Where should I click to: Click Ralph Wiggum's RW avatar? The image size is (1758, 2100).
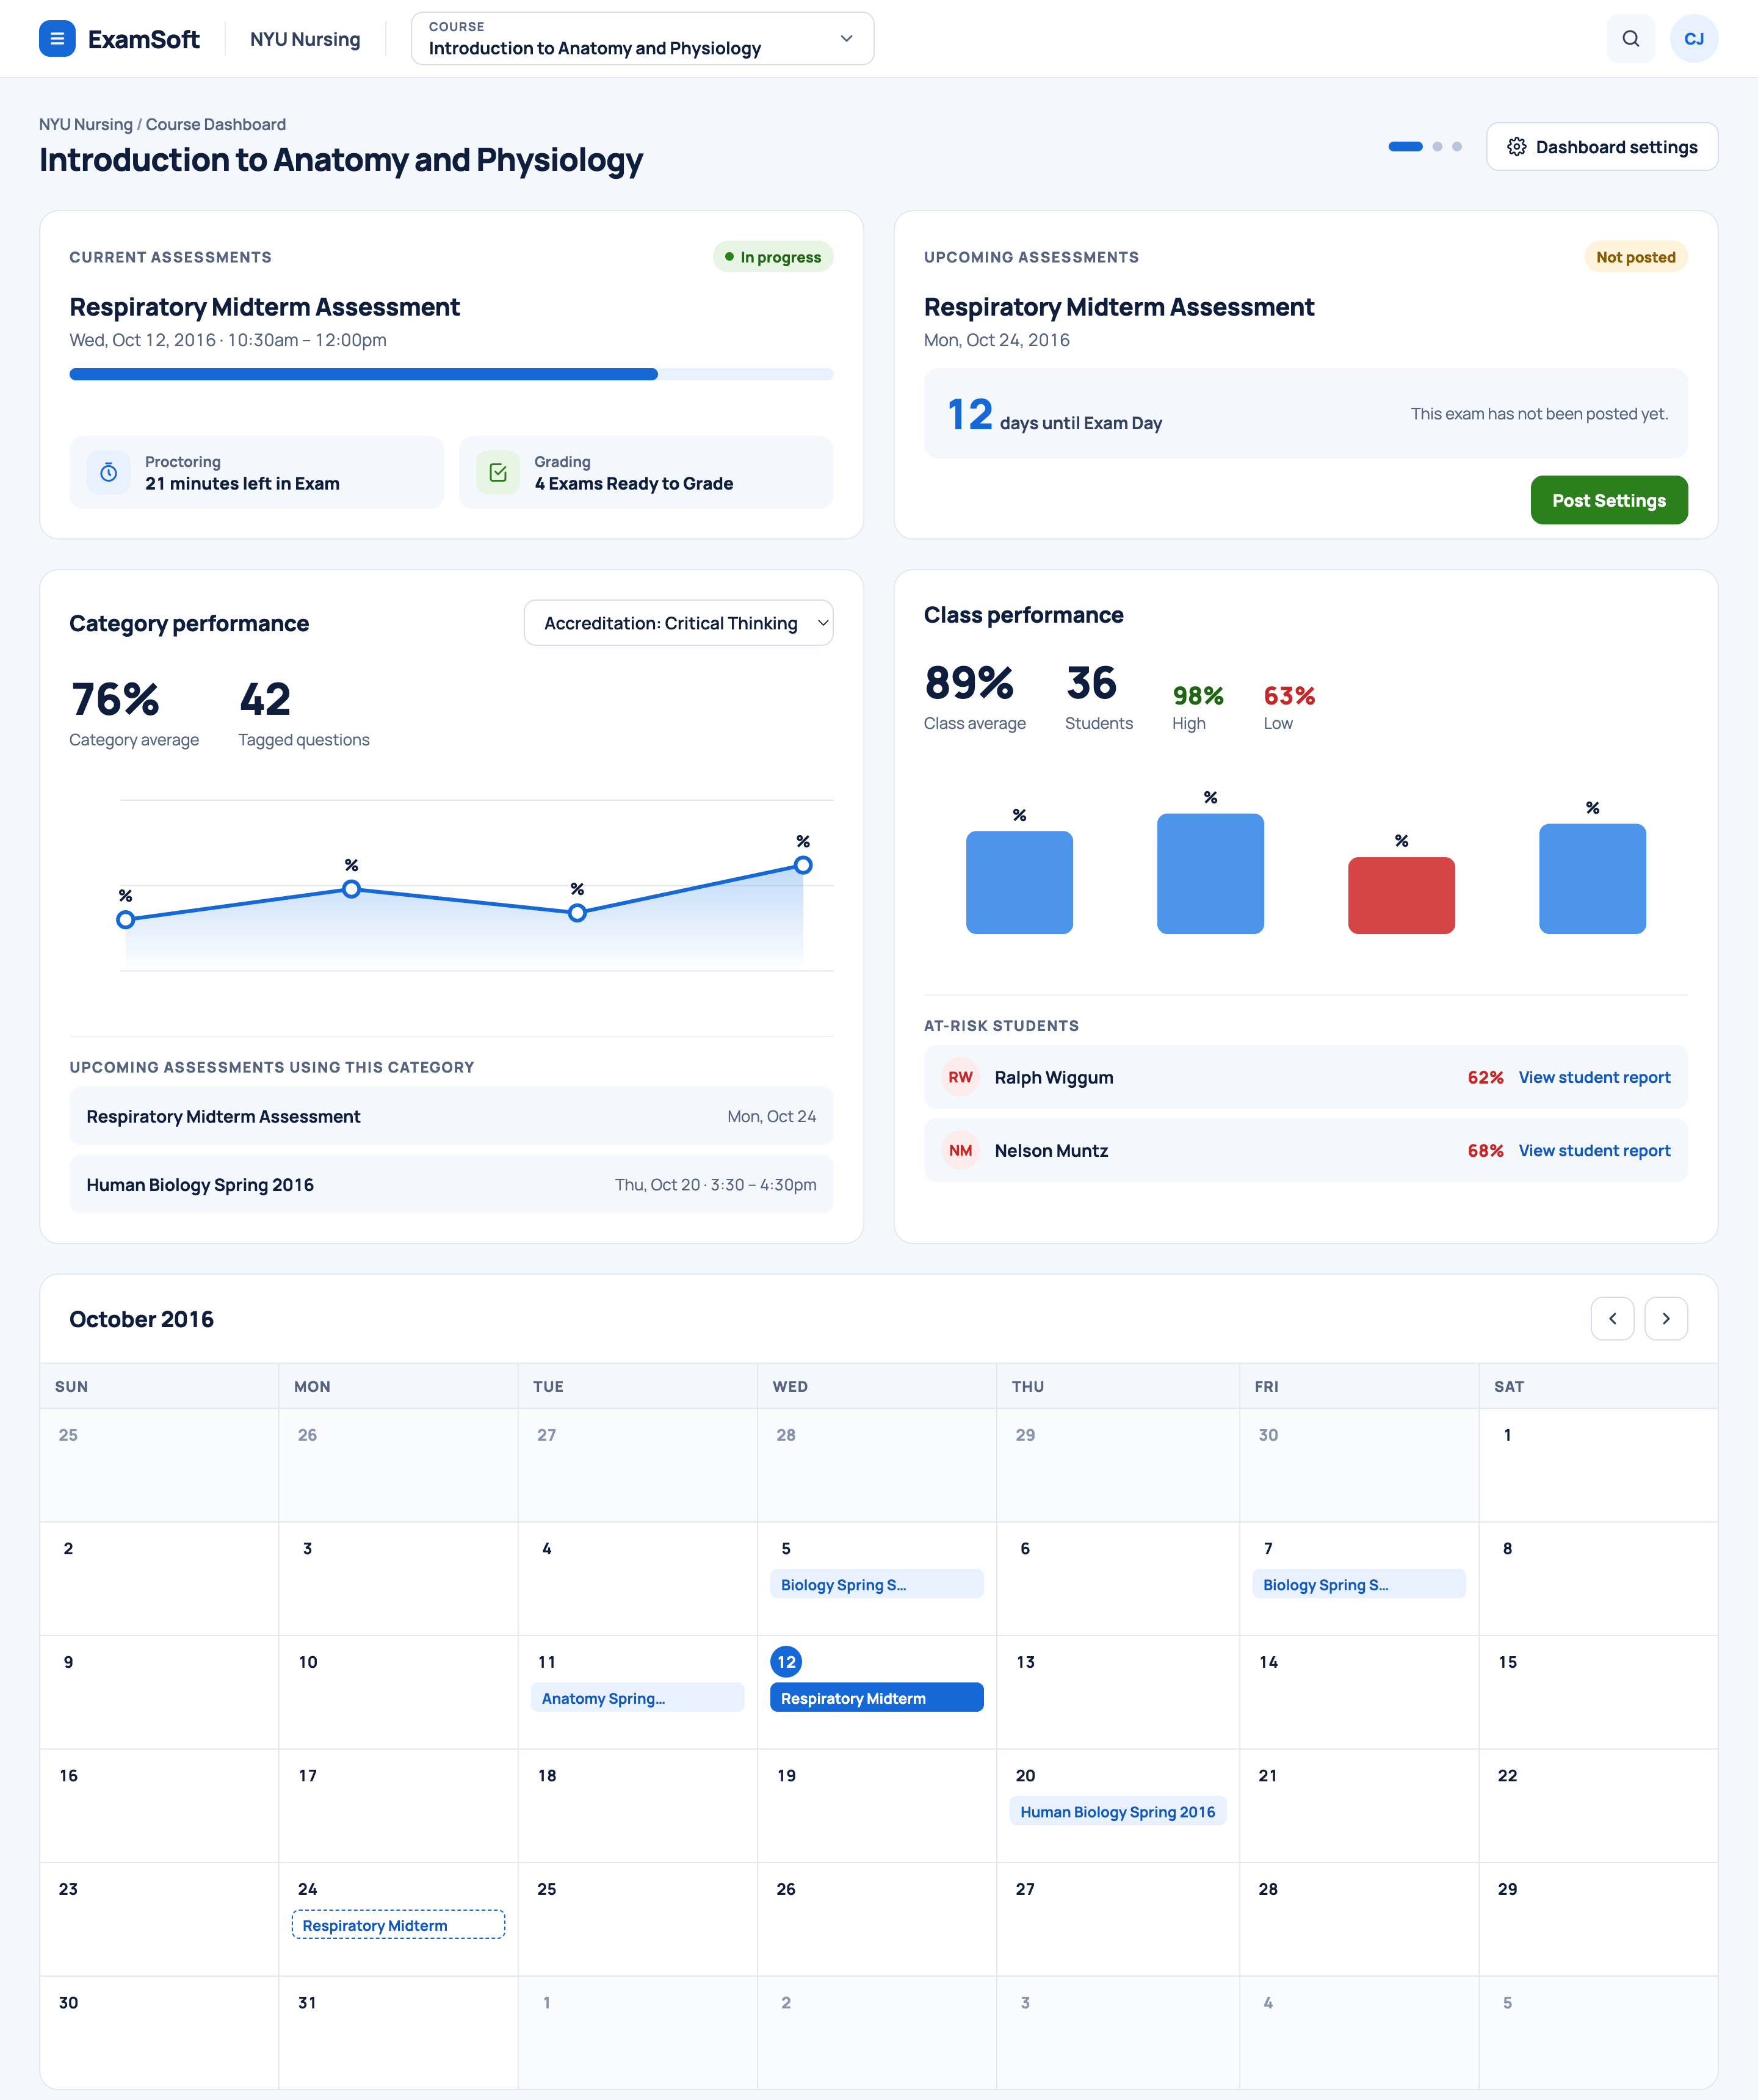pyautogui.click(x=960, y=1077)
